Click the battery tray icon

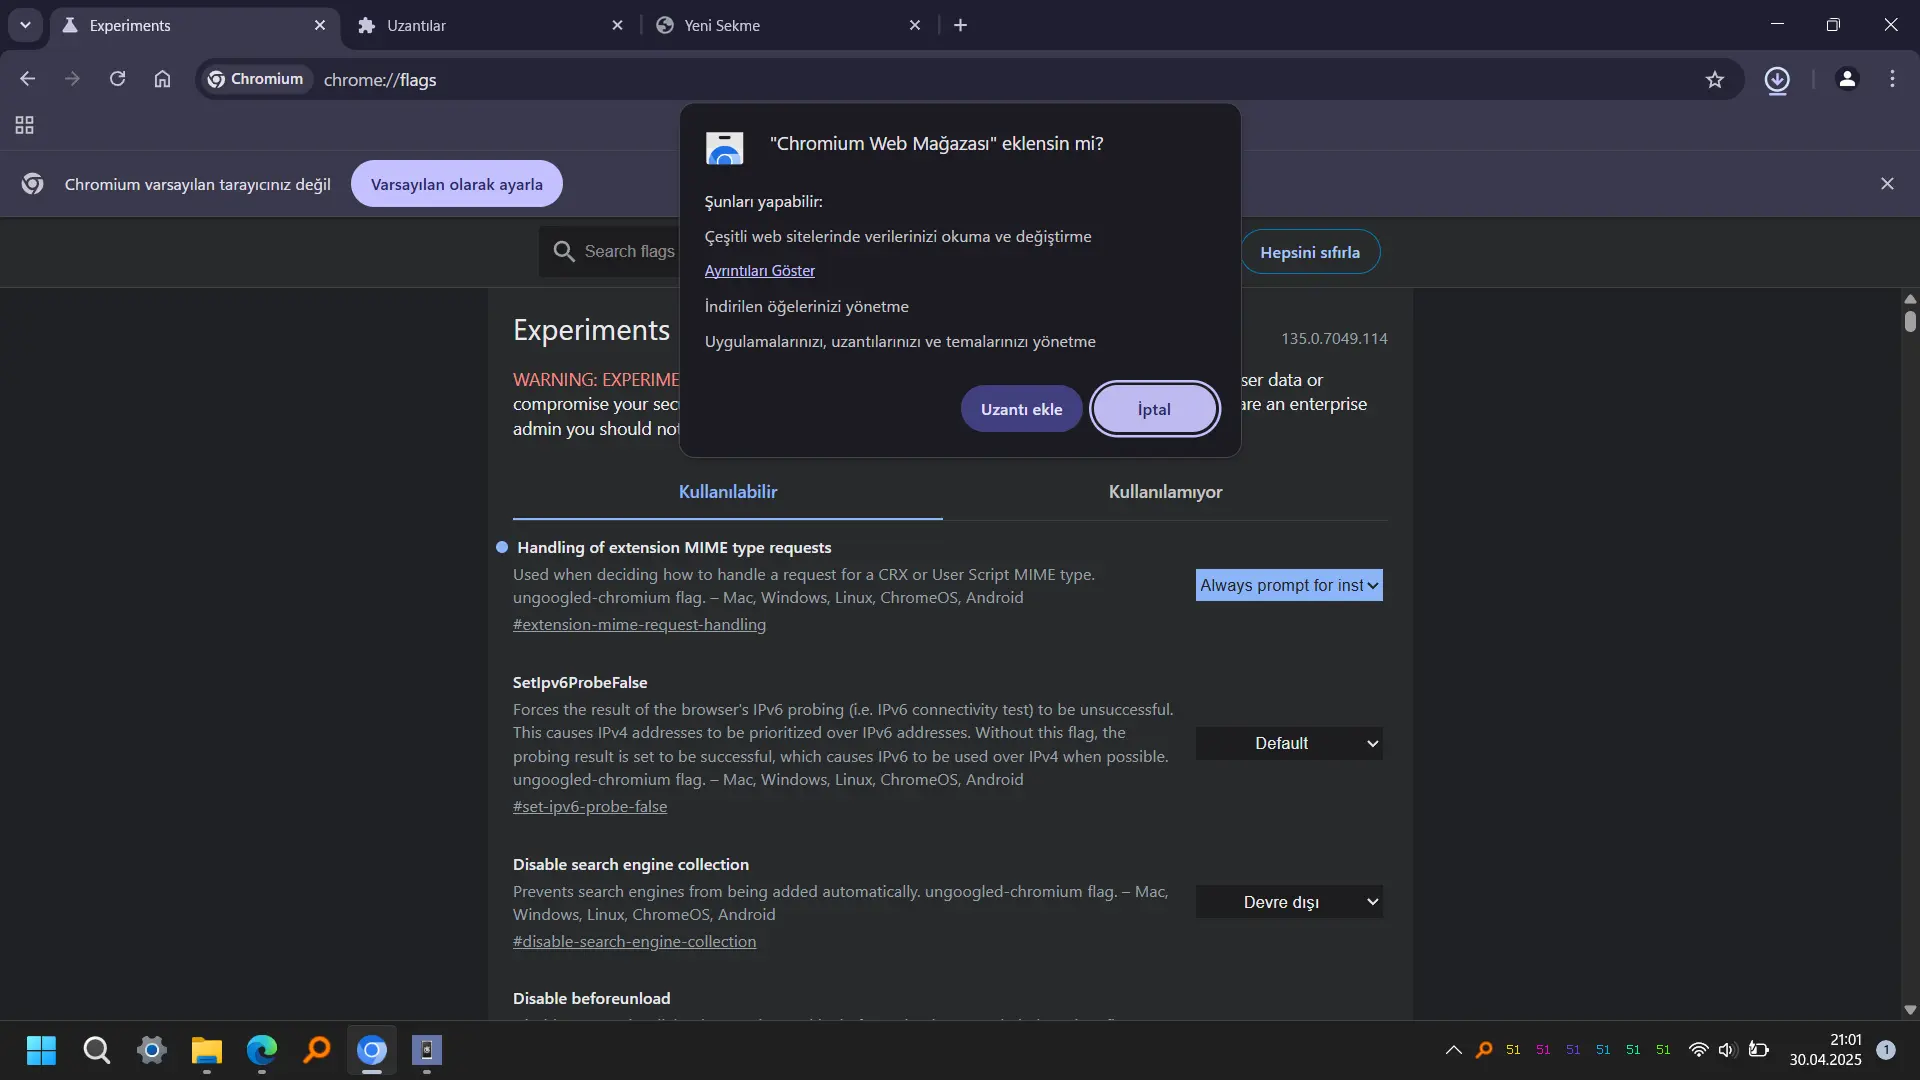[1759, 1050]
